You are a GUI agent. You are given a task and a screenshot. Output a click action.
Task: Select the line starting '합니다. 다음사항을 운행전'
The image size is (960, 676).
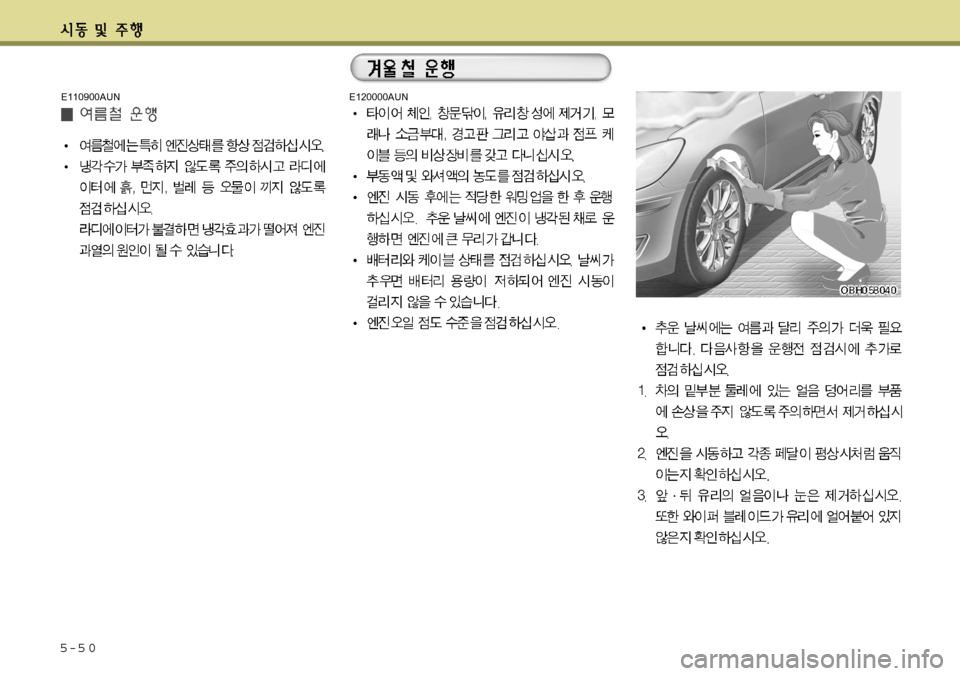(778, 349)
